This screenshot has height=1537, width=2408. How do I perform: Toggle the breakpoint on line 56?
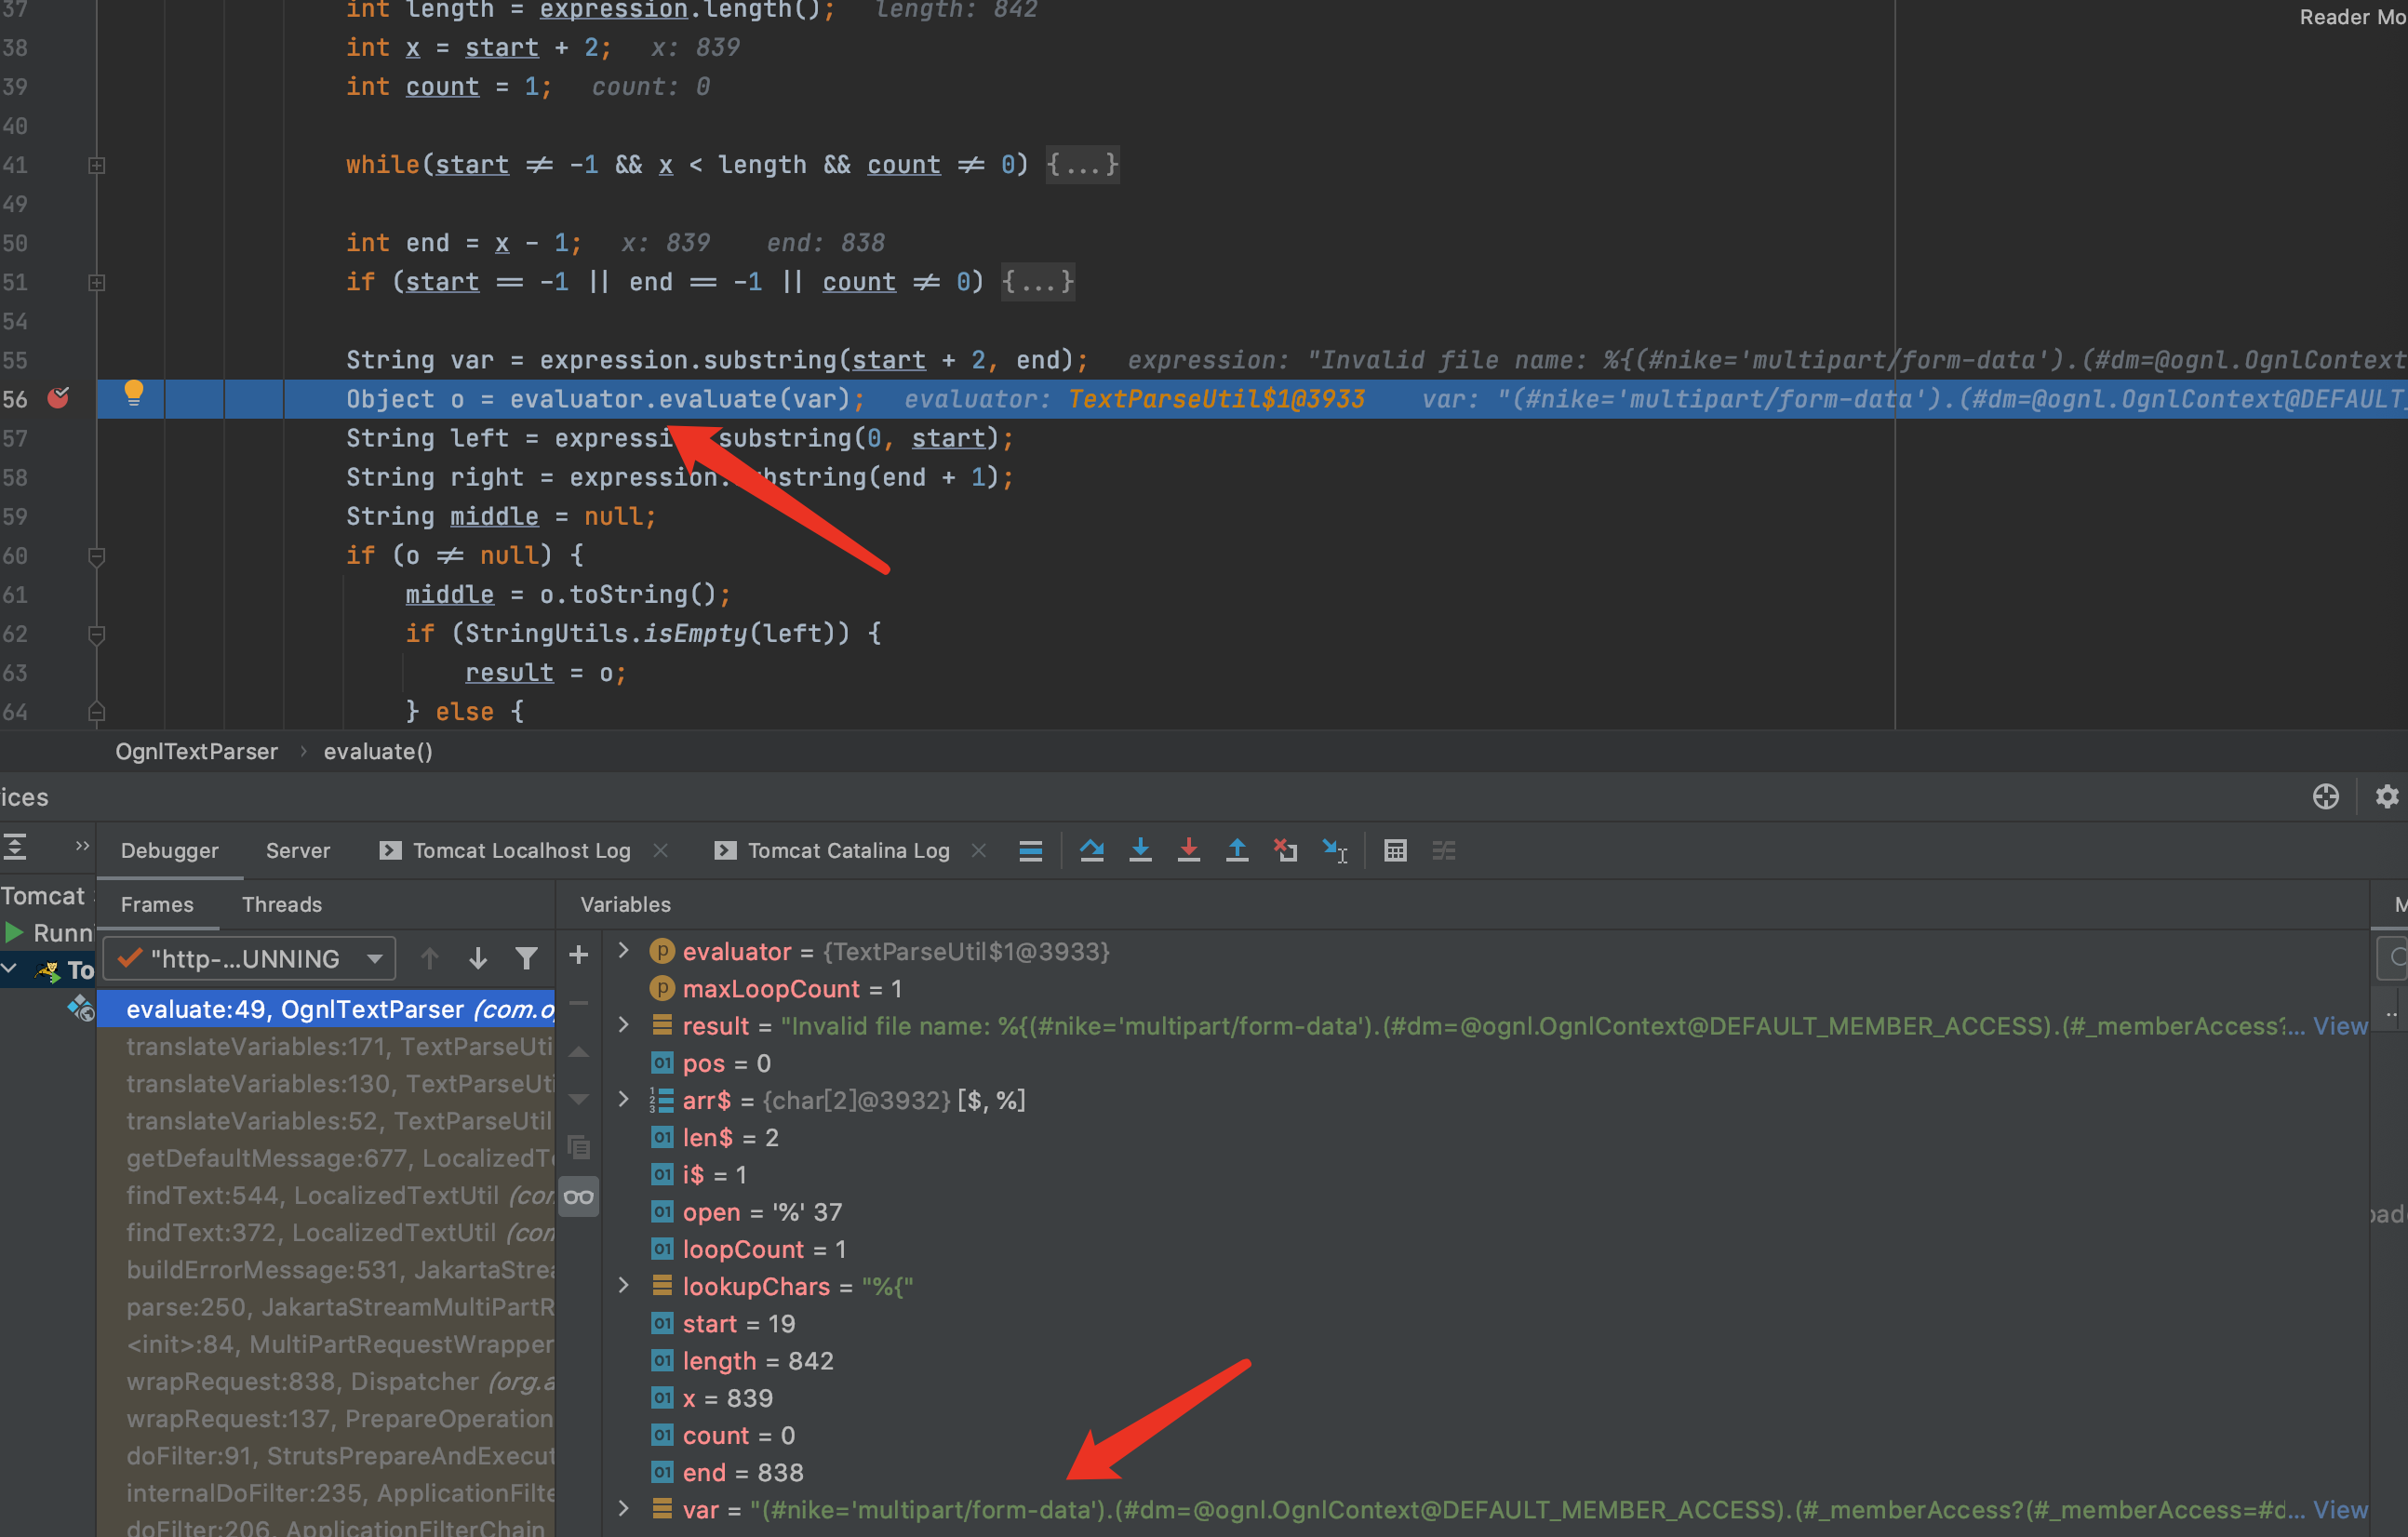click(59, 398)
